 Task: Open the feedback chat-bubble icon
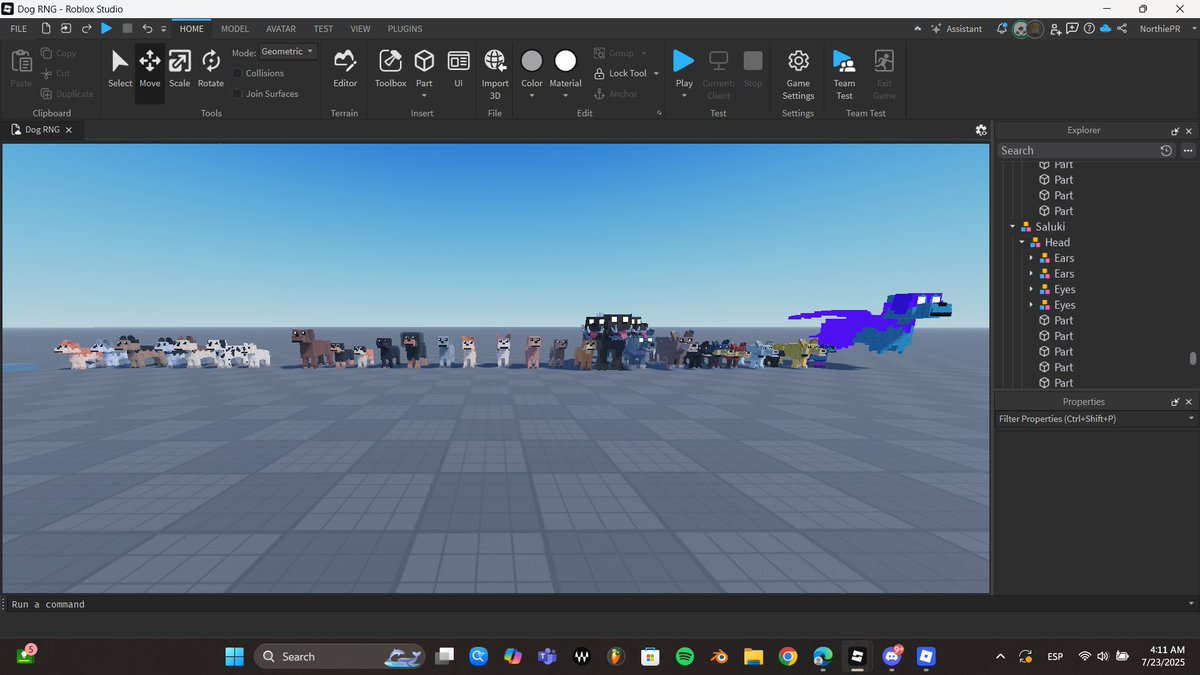[1072, 29]
